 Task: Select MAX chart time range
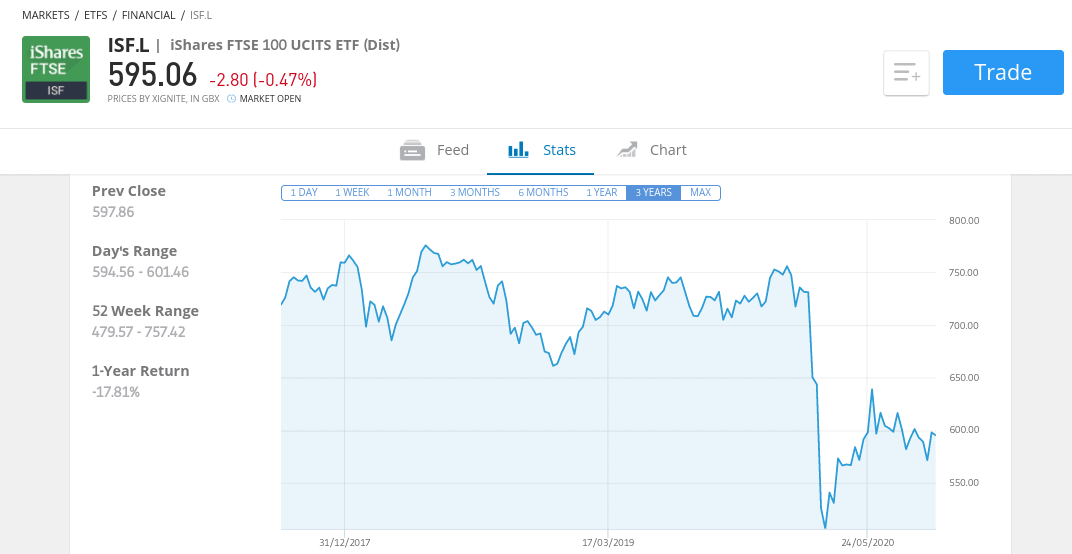[700, 192]
